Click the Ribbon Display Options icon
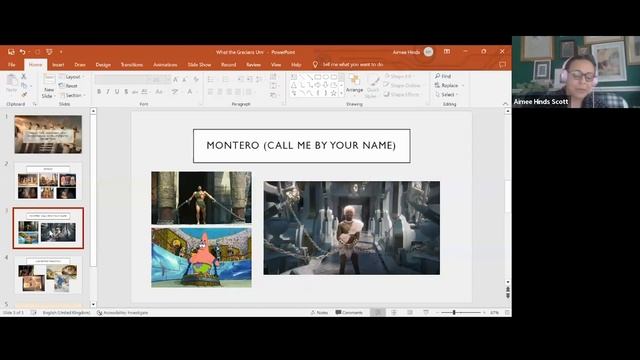Image resolution: width=640 pixels, height=360 pixels. pos(447,52)
